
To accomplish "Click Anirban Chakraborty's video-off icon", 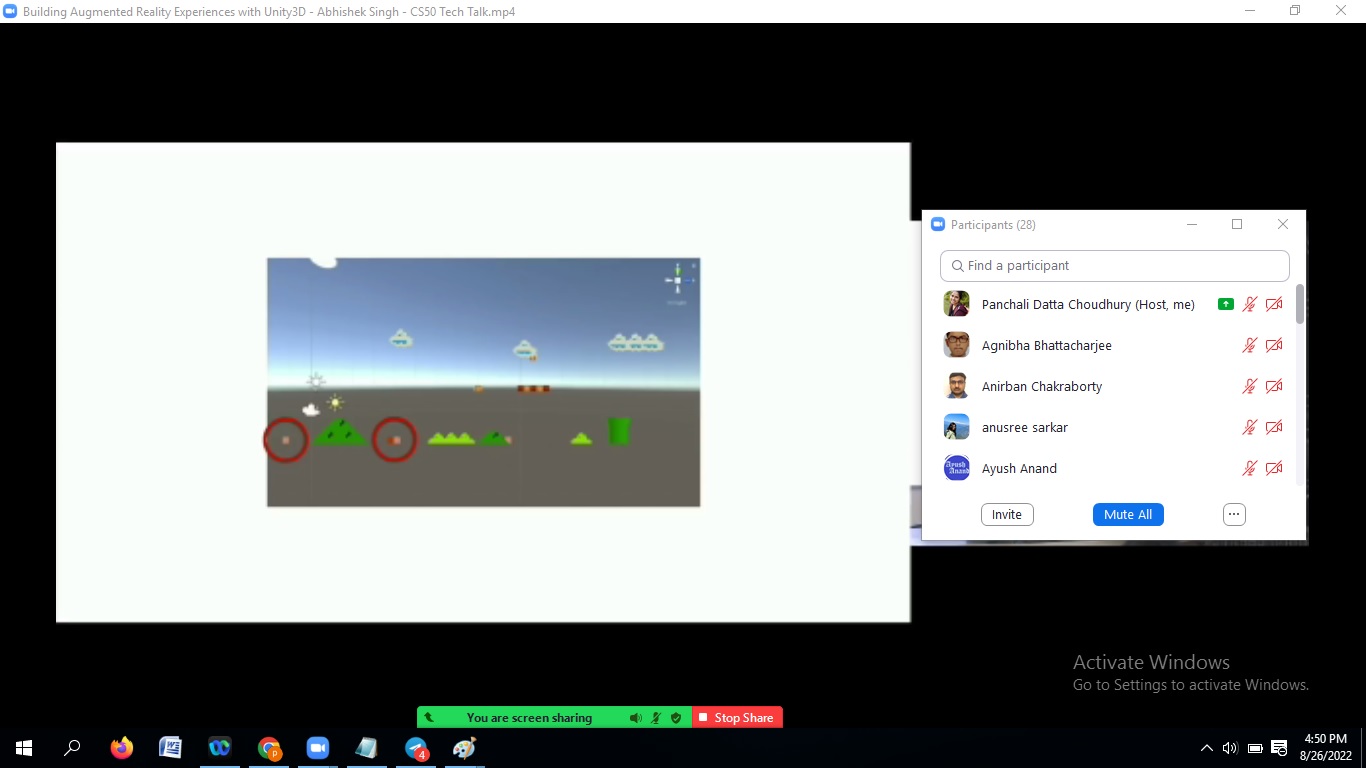I will 1274,386.
